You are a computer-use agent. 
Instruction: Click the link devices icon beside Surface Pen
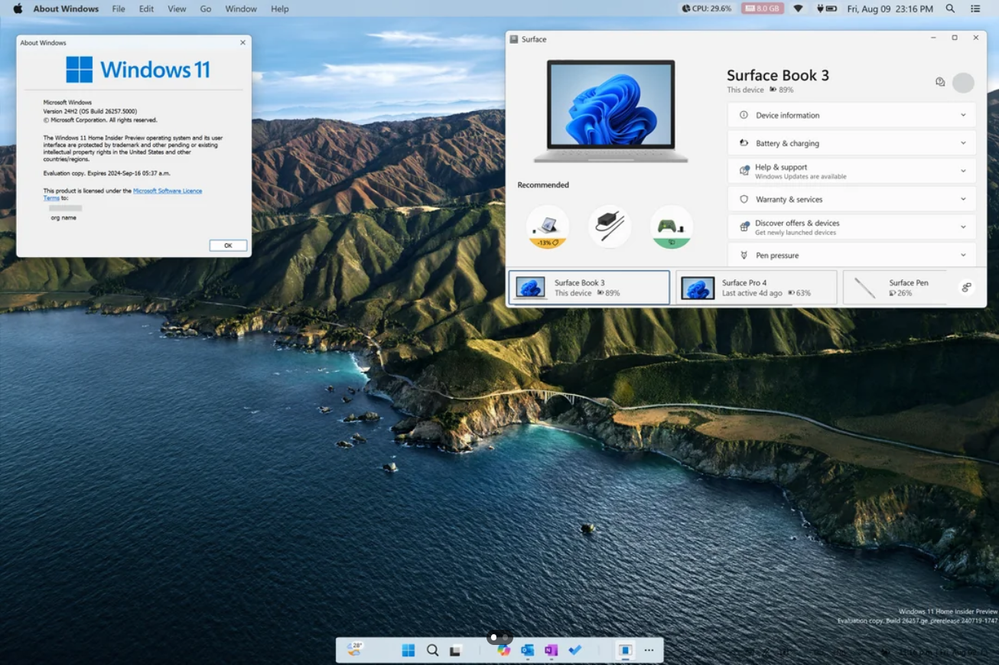click(x=967, y=287)
